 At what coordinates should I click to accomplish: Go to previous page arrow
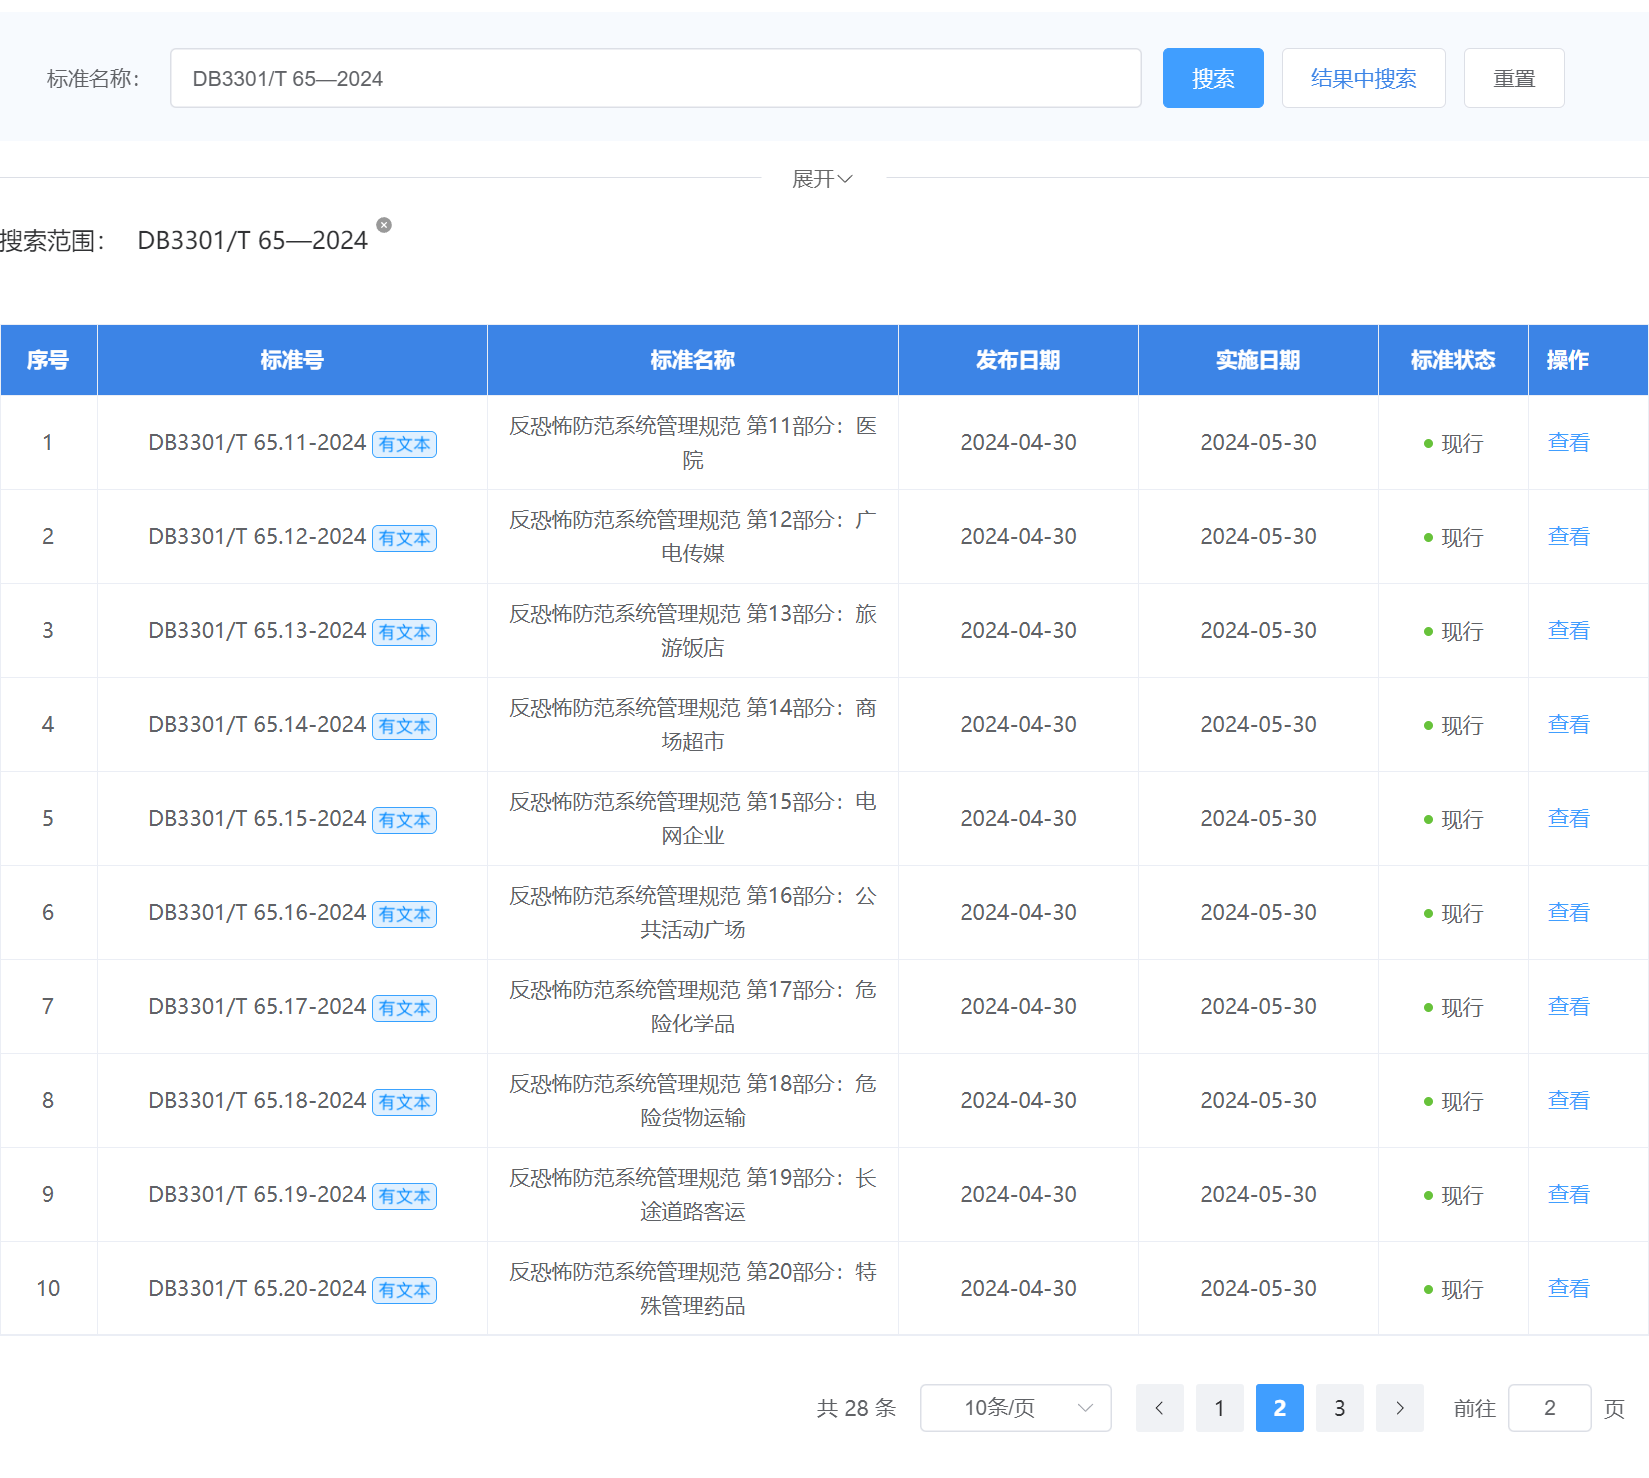point(1159,1408)
